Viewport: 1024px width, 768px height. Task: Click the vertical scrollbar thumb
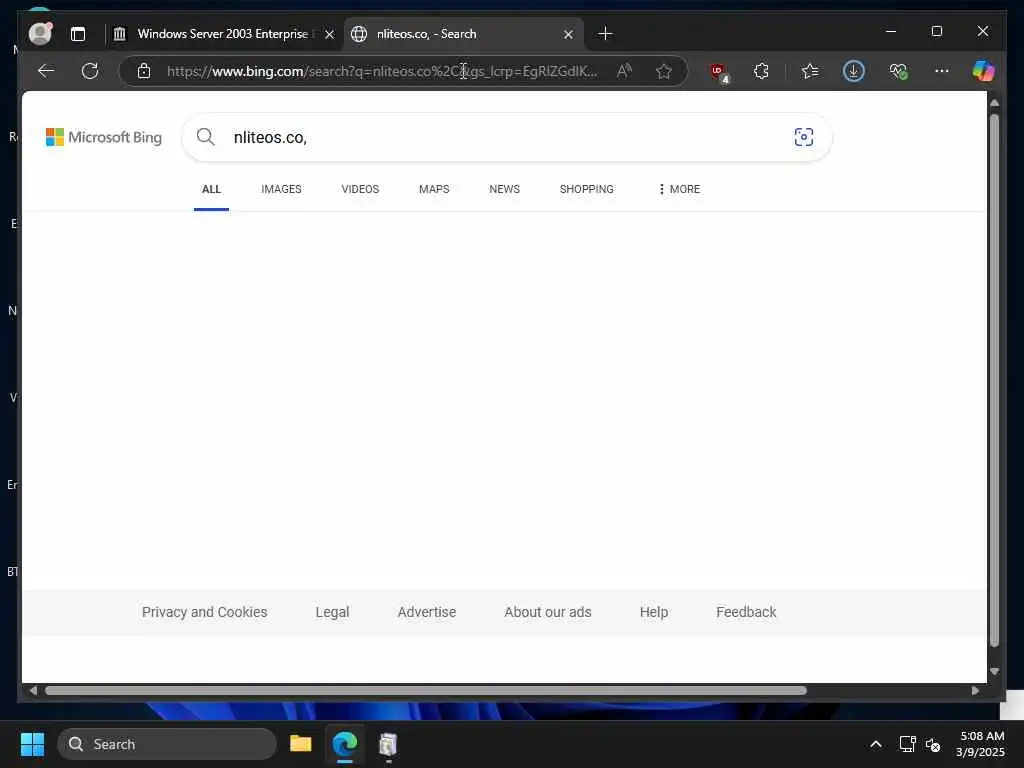(x=994, y=381)
